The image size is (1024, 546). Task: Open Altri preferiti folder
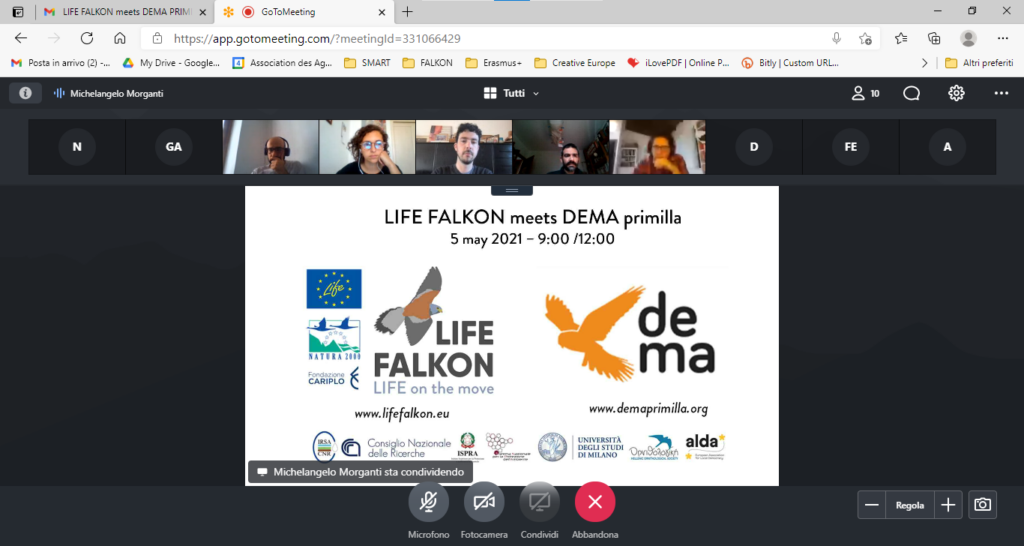[x=979, y=63]
